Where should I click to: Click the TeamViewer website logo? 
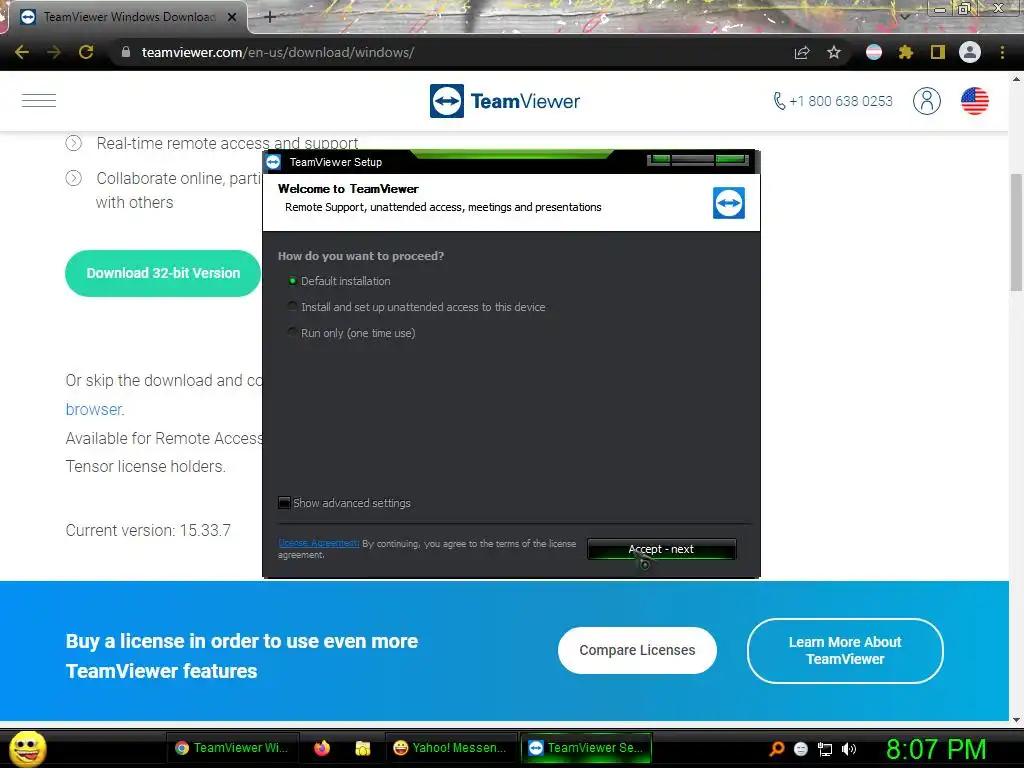(505, 101)
